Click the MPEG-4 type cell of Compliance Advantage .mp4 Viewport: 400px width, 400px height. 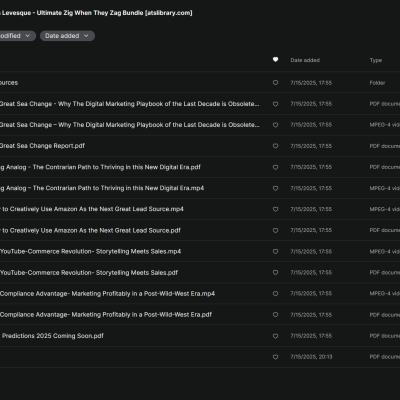pyautogui.click(x=385, y=294)
